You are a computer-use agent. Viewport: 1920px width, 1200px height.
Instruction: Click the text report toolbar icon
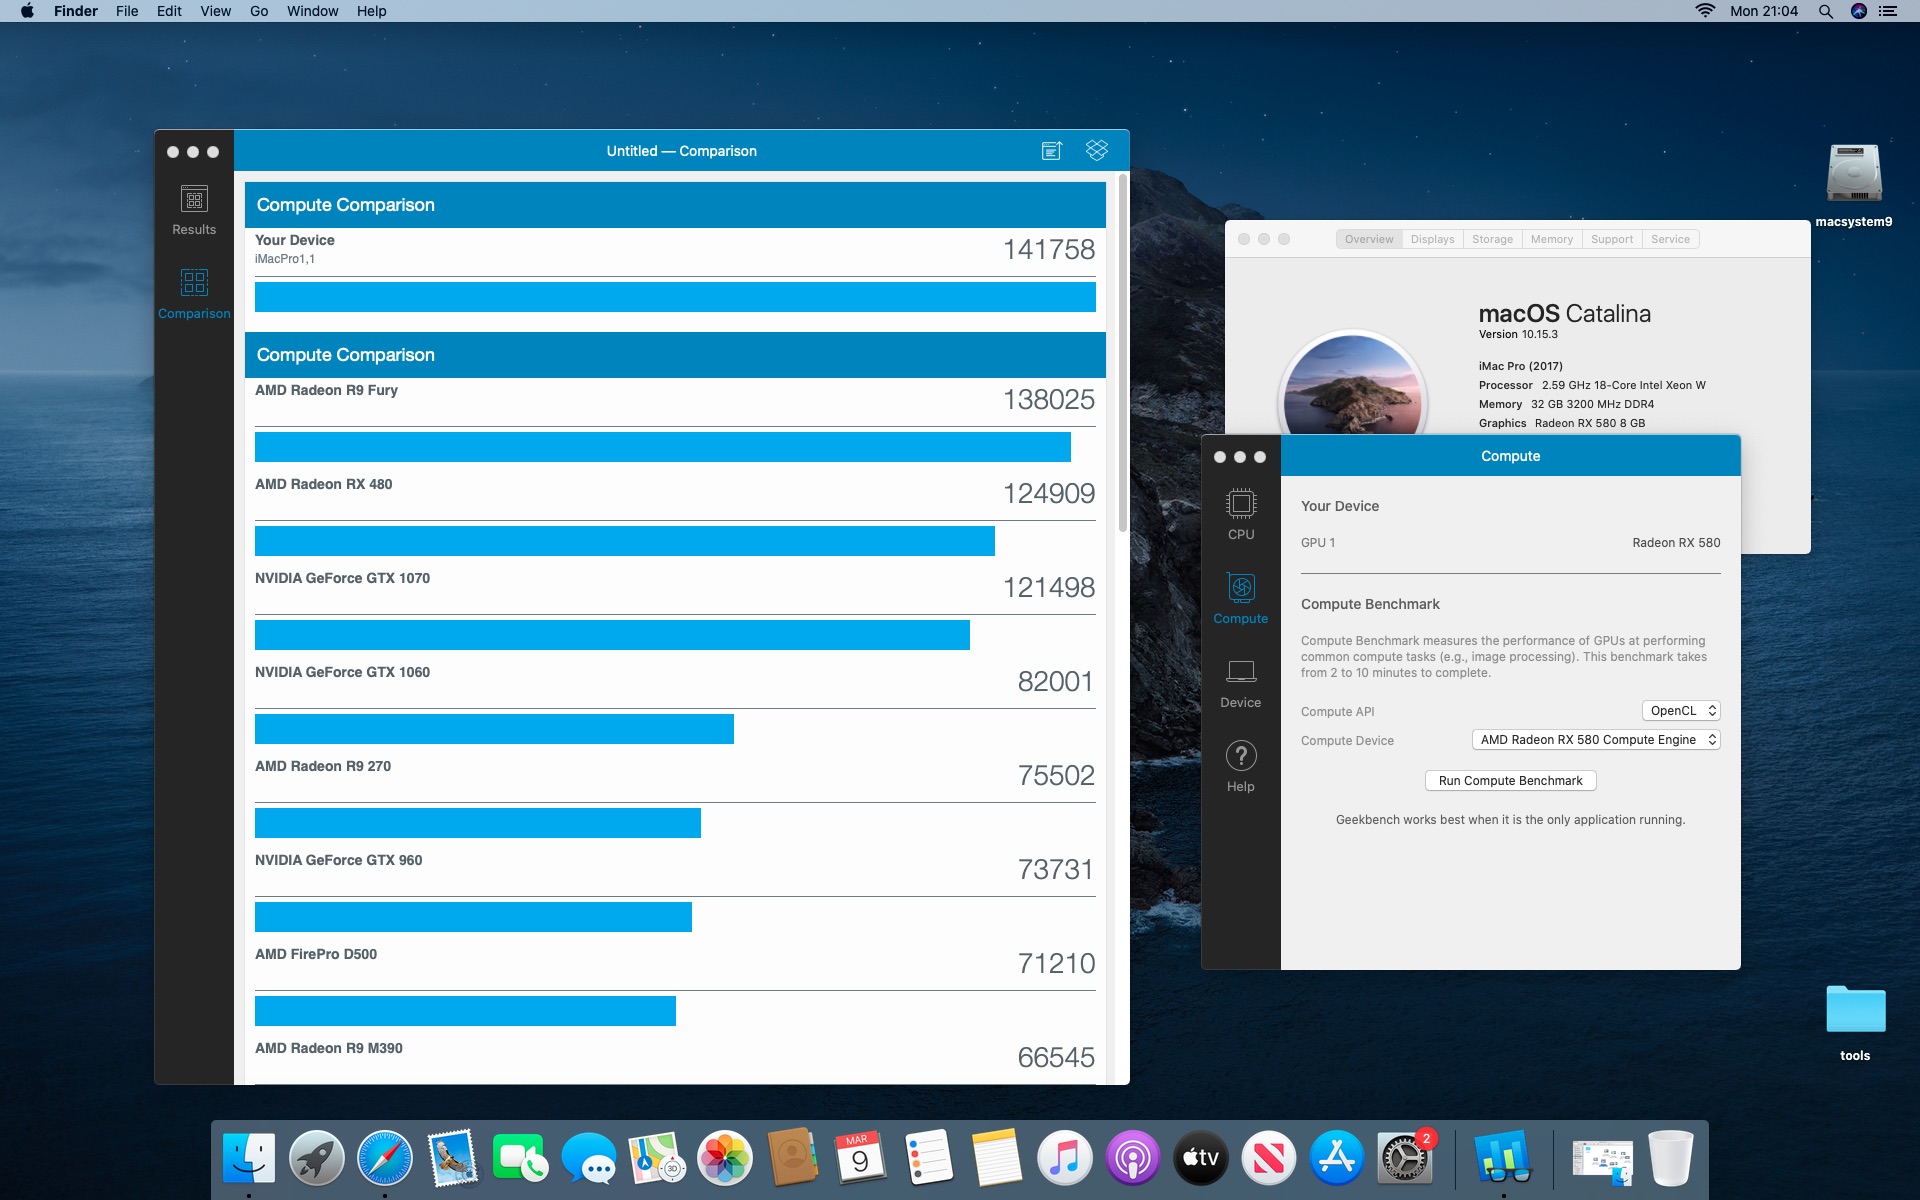coord(1051,151)
